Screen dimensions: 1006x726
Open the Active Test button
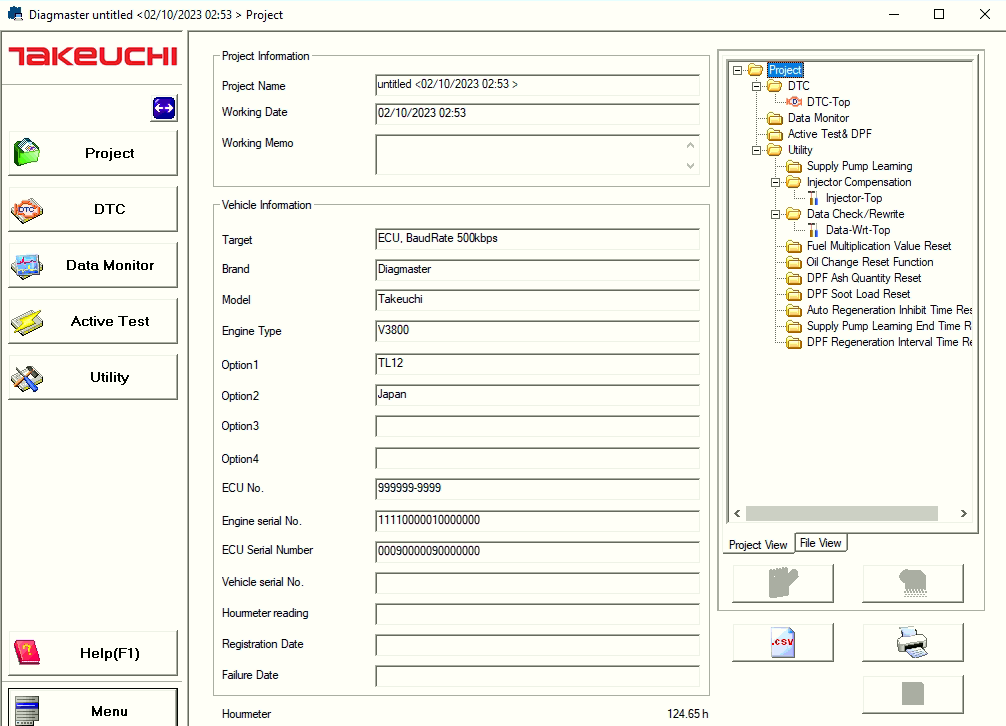[x=93, y=321]
